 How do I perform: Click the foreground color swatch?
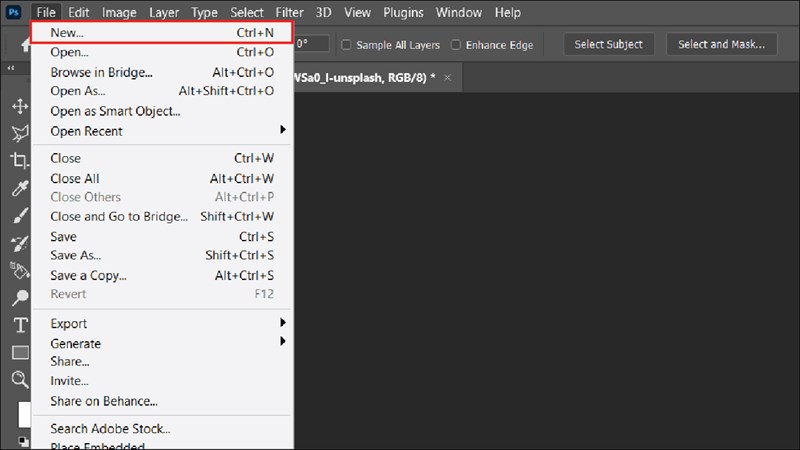click(24, 415)
